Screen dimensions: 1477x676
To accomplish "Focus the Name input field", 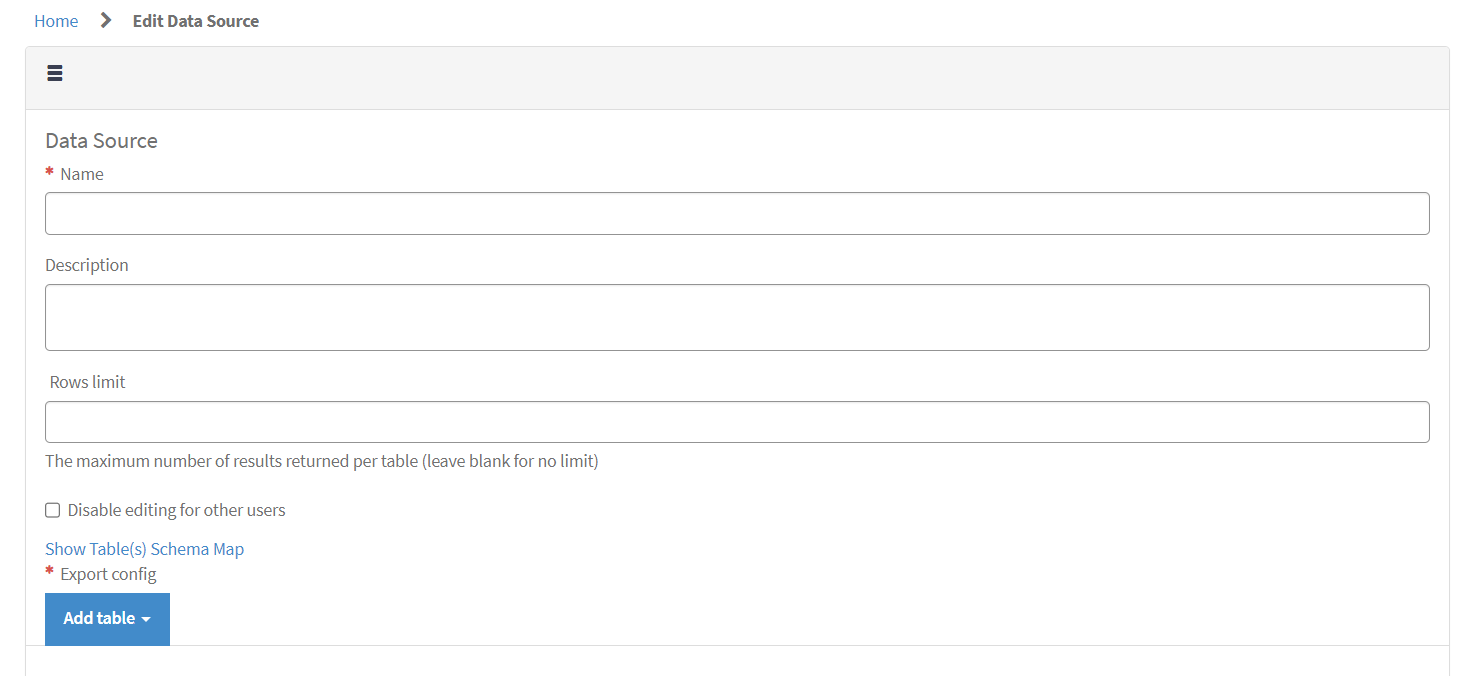I will (x=737, y=214).
